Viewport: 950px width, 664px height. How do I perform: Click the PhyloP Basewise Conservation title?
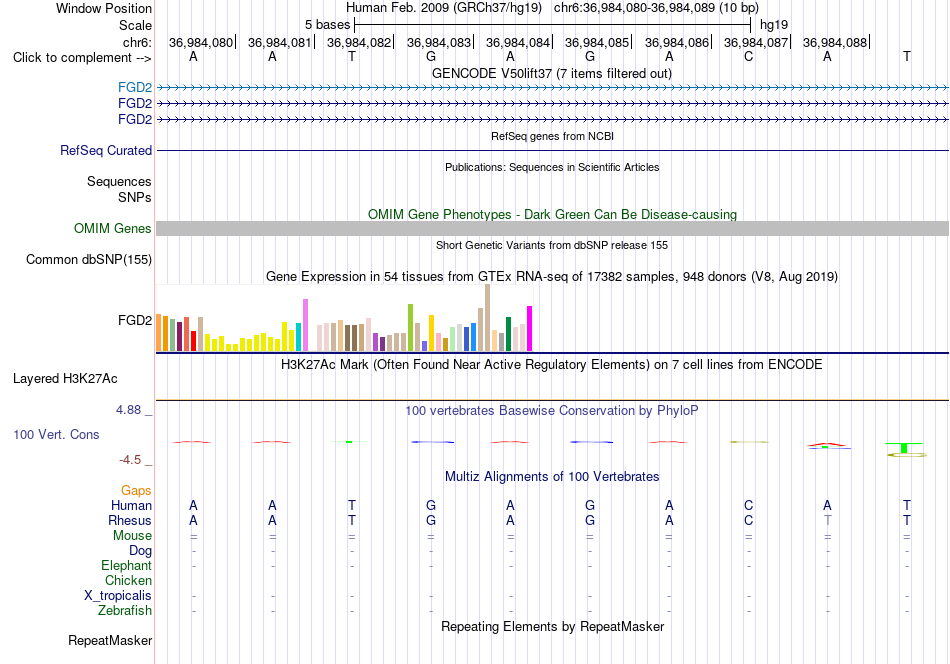coord(551,411)
